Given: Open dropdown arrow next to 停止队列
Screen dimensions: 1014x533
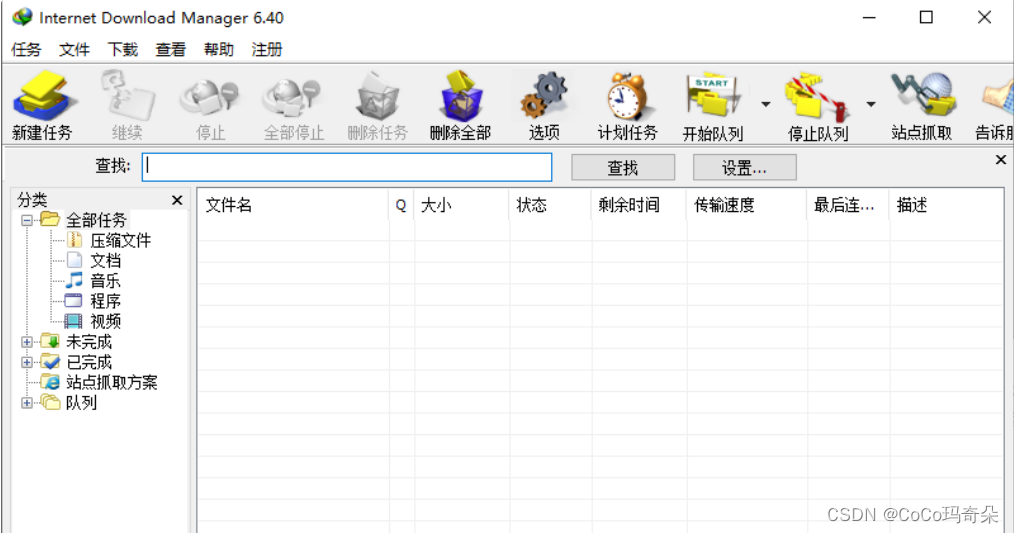Looking at the screenshot, I should (x=870, y=104).
